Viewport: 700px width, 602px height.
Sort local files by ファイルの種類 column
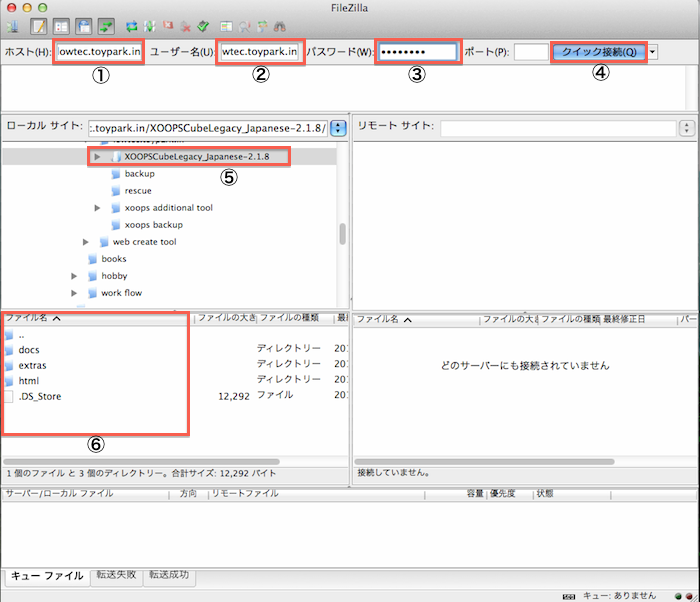296,318
